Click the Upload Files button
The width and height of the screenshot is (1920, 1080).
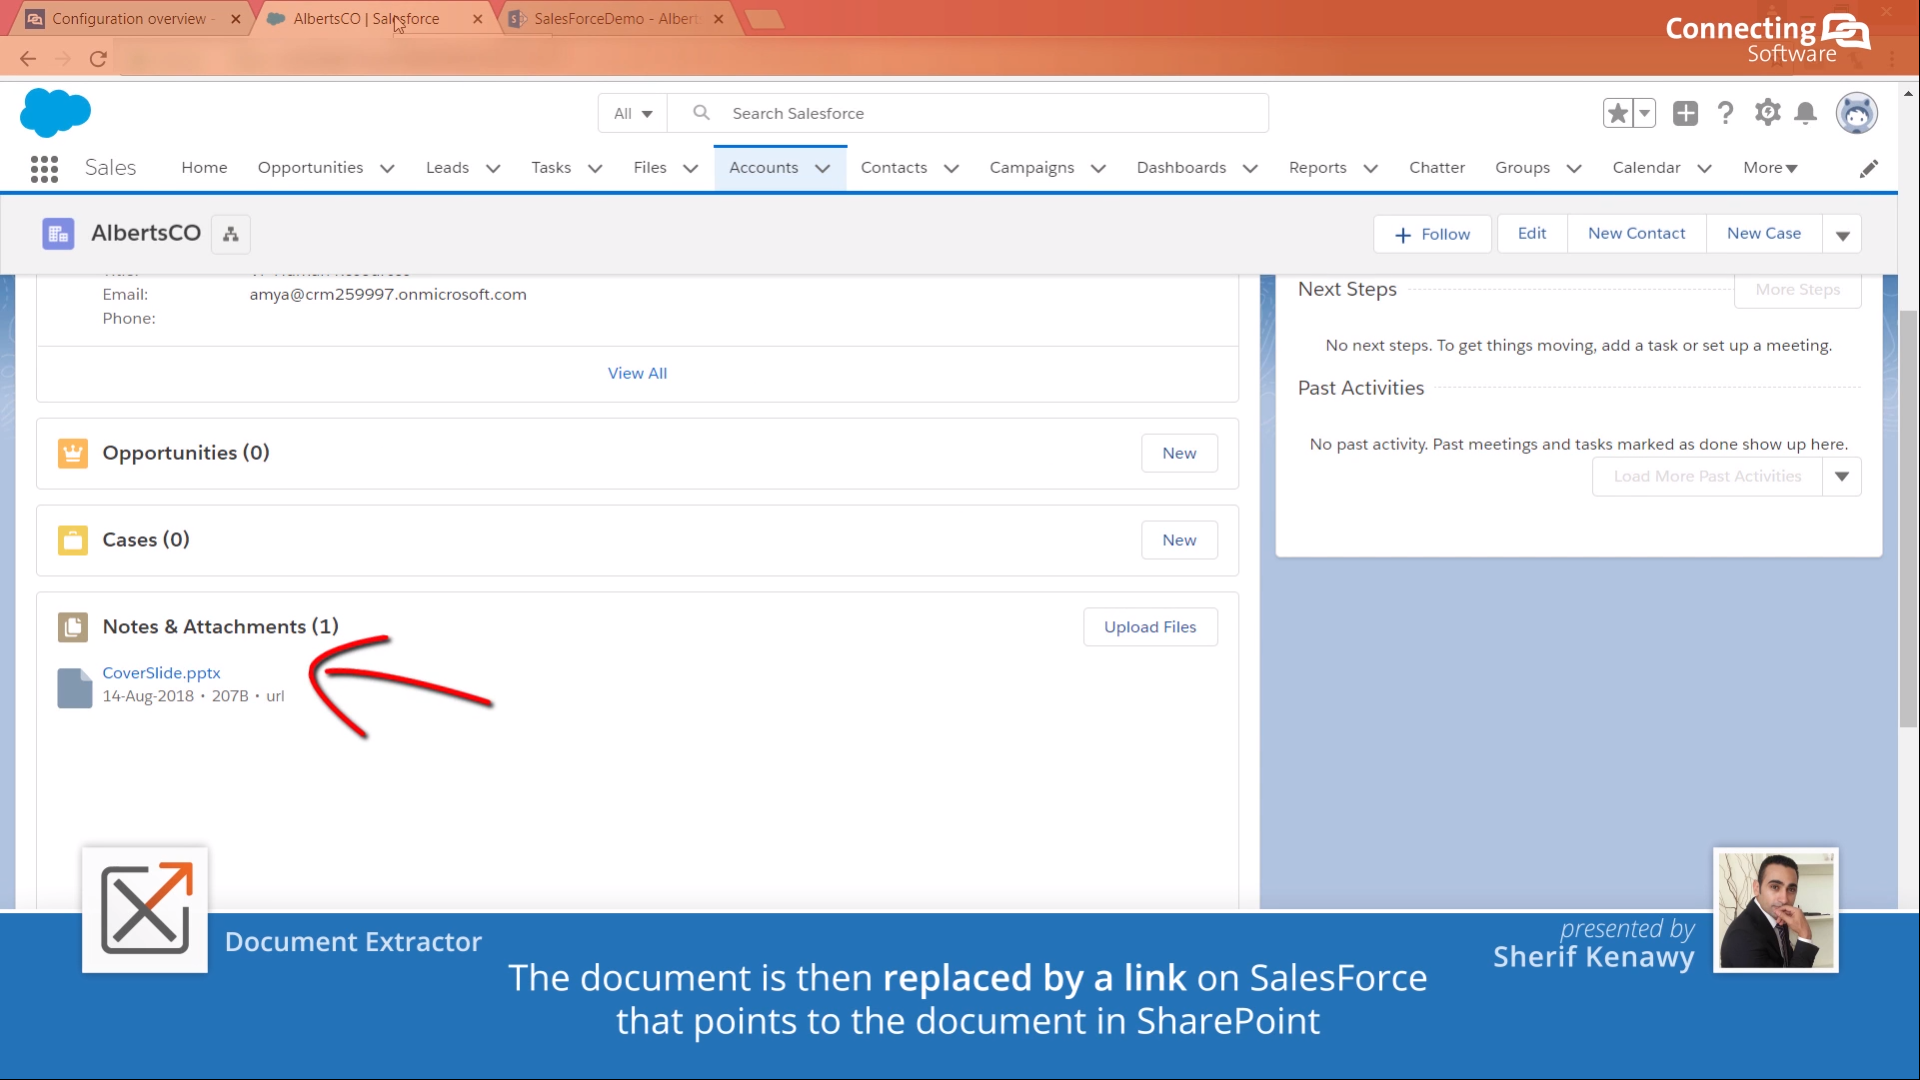click(x=1150, y=626)
